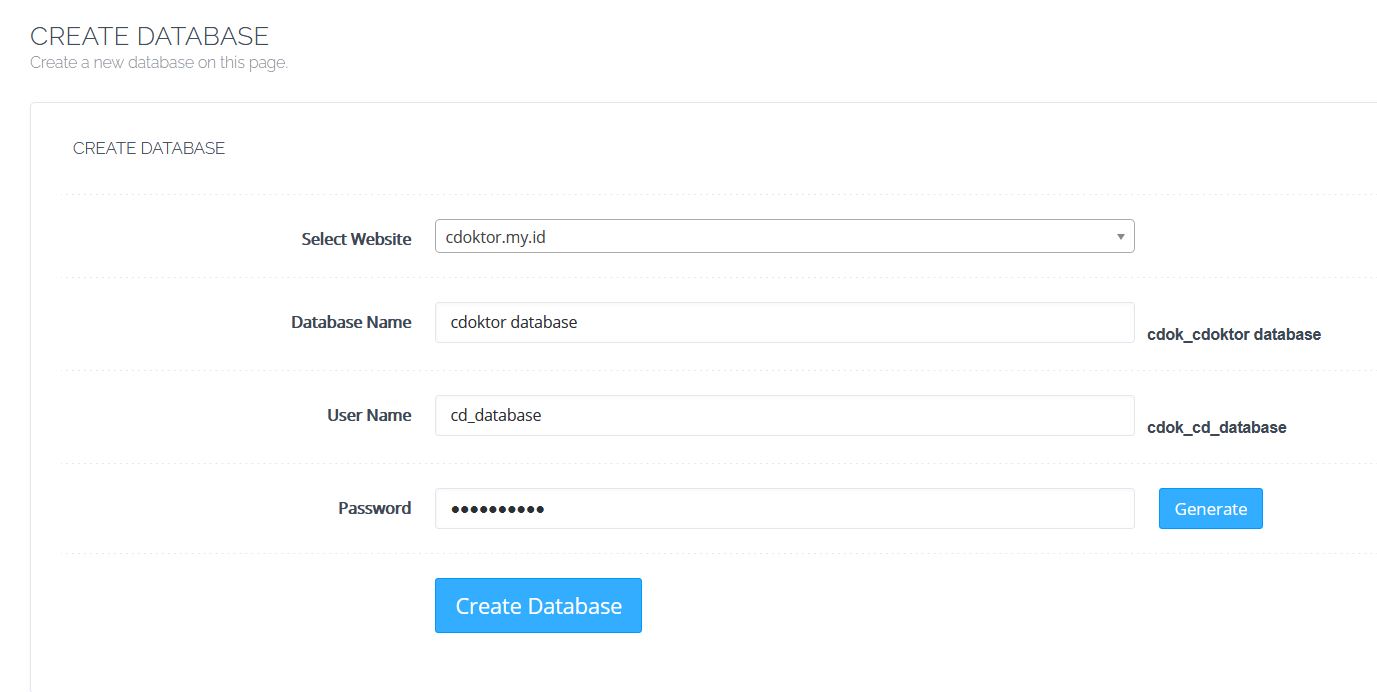This screenshot has height=692, width=1377.
Task: Click the Generate button for the password
Action: (x=1210, y=508)
